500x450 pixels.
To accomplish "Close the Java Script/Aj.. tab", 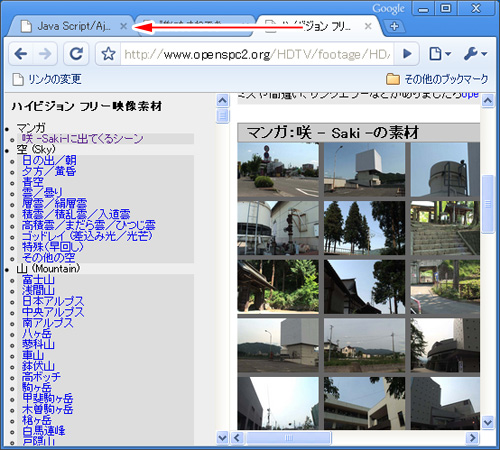I will coord(123,26).
